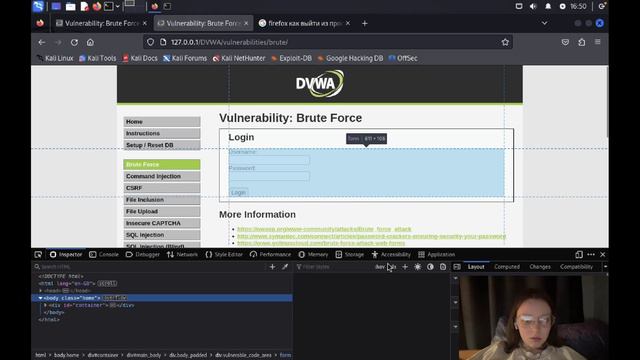Select the eyedropper color picker tool
Image resolution: width=640 pixels, height=360 pixels.
click(x=285, y=267)
